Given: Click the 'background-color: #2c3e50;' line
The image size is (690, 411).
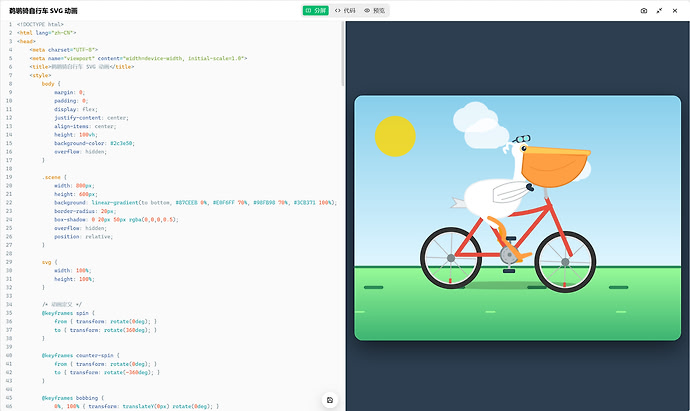Looking at the screenshot, I should click(95, 143).
